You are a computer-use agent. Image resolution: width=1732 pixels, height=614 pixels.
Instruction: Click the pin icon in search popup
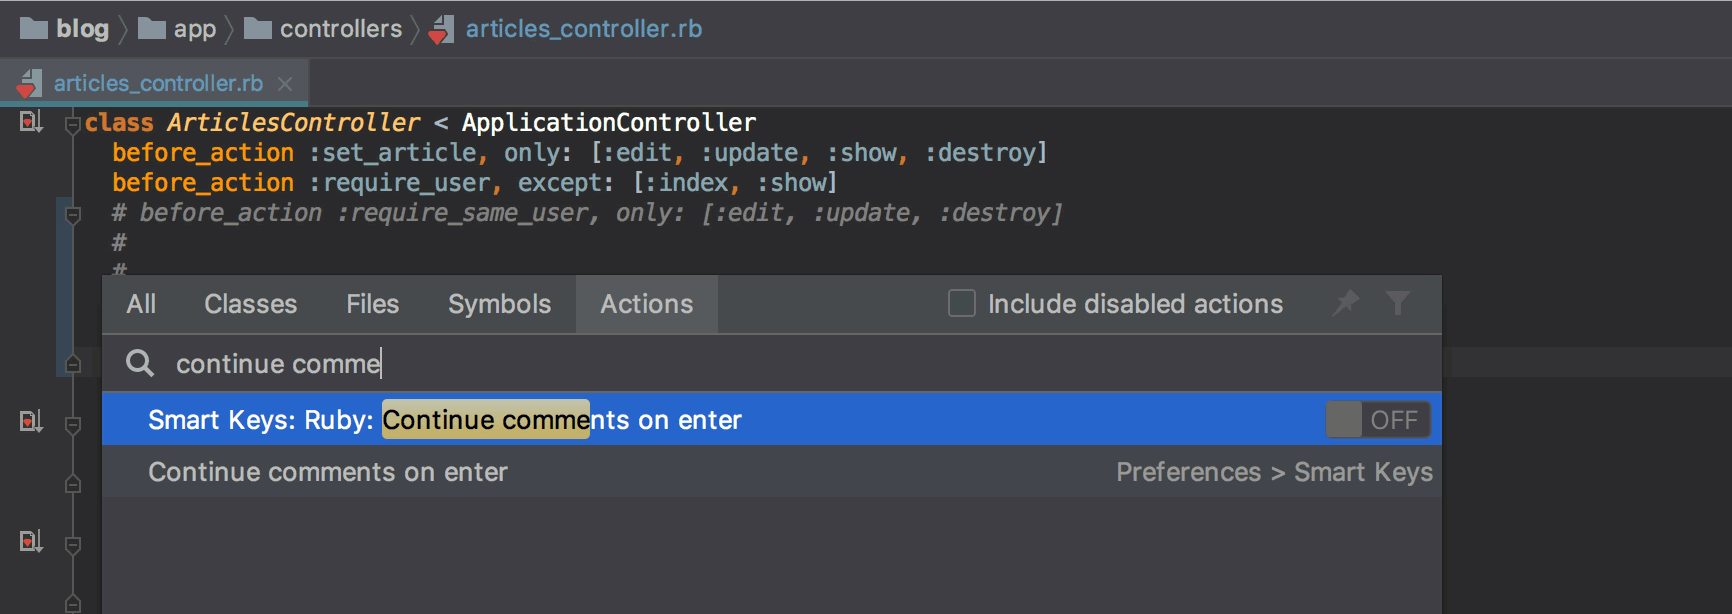point(1346,302)
